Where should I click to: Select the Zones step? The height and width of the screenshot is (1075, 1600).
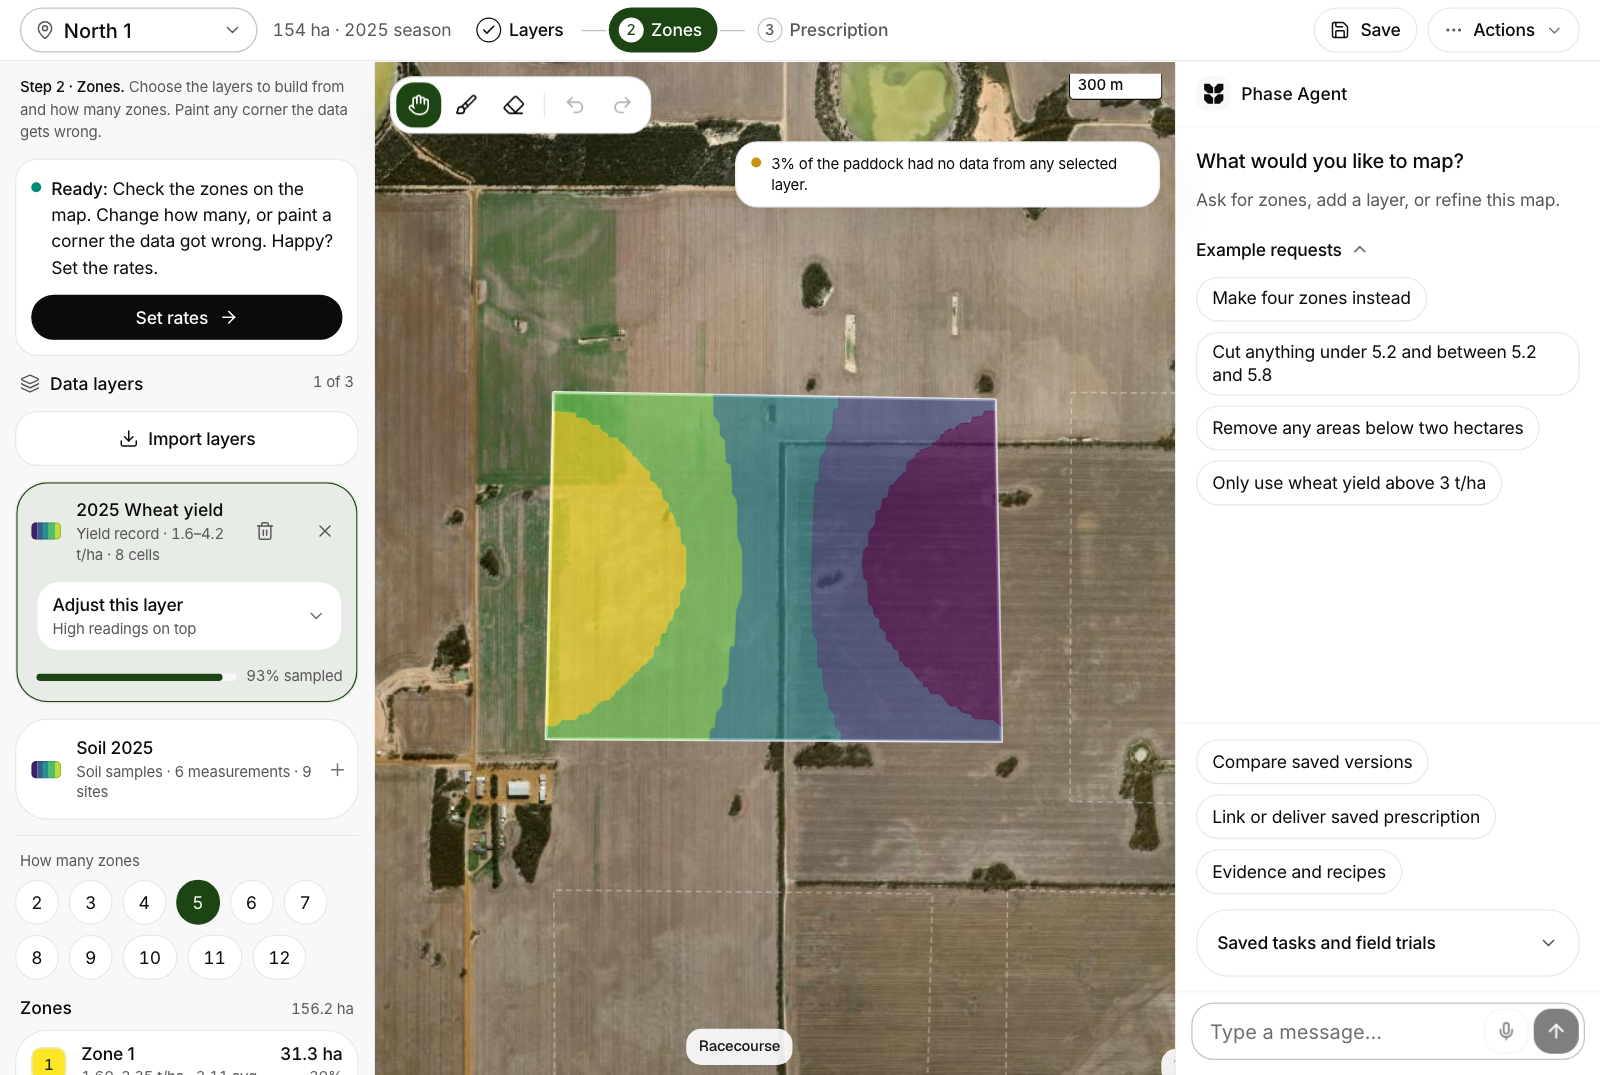pyautogui.click(x=662, y=30)
